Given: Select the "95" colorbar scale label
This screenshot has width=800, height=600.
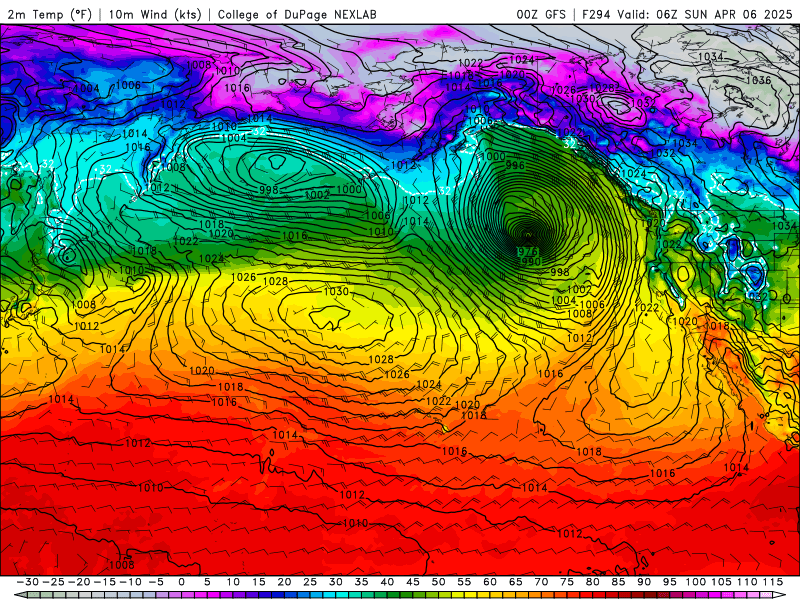Looking at the screenshot, I should (x=669, y=582).
